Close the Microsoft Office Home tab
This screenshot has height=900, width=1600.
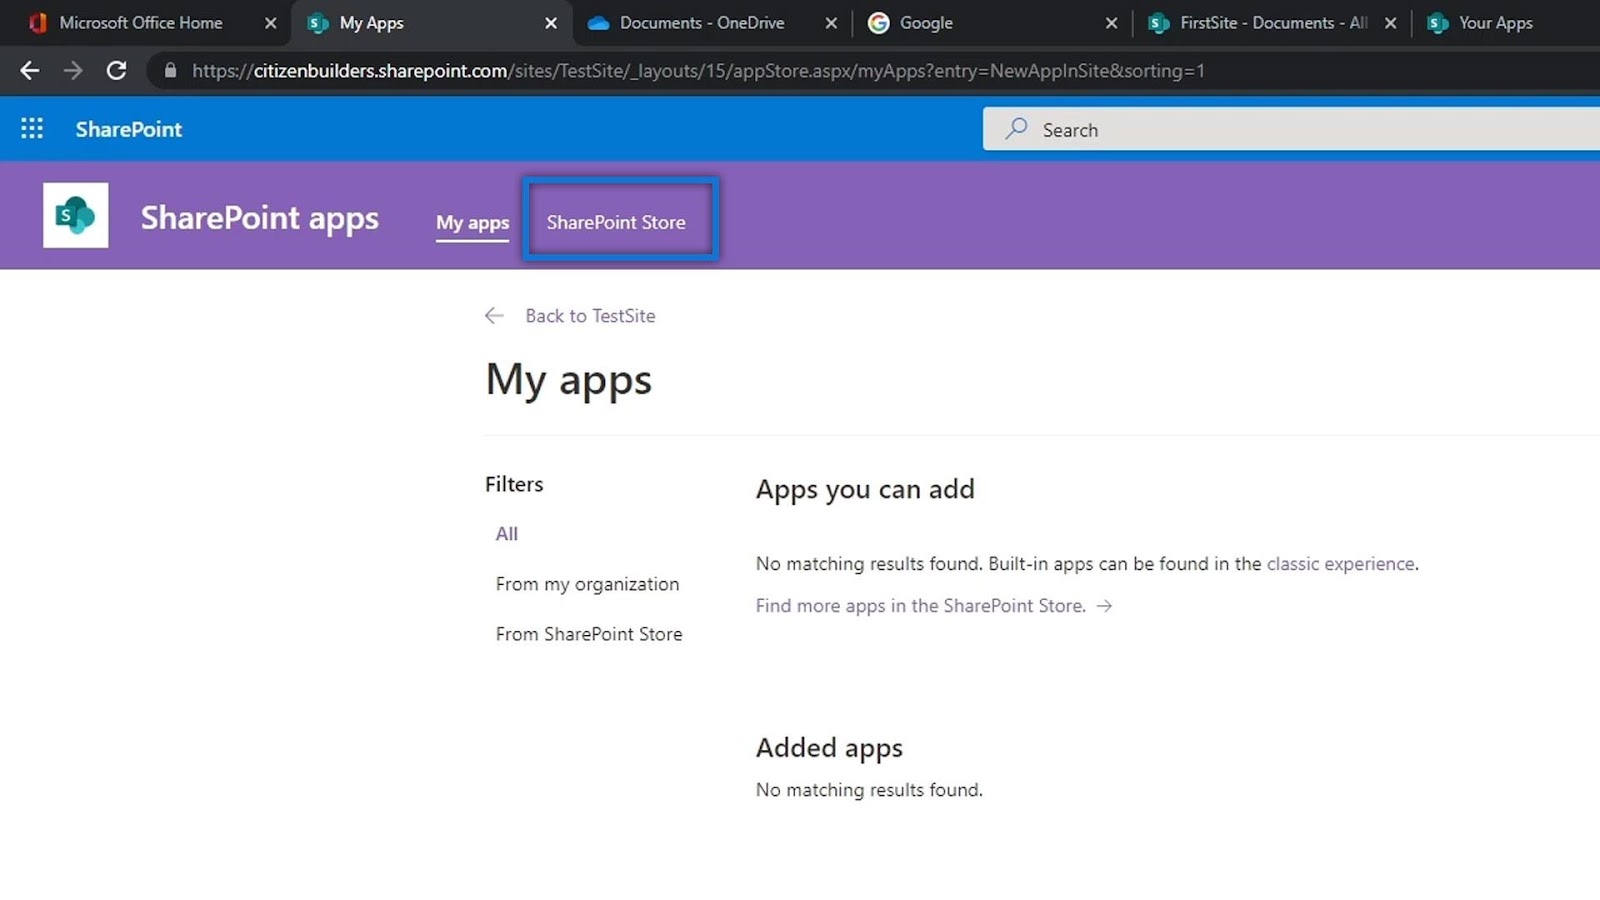[270, 23]
